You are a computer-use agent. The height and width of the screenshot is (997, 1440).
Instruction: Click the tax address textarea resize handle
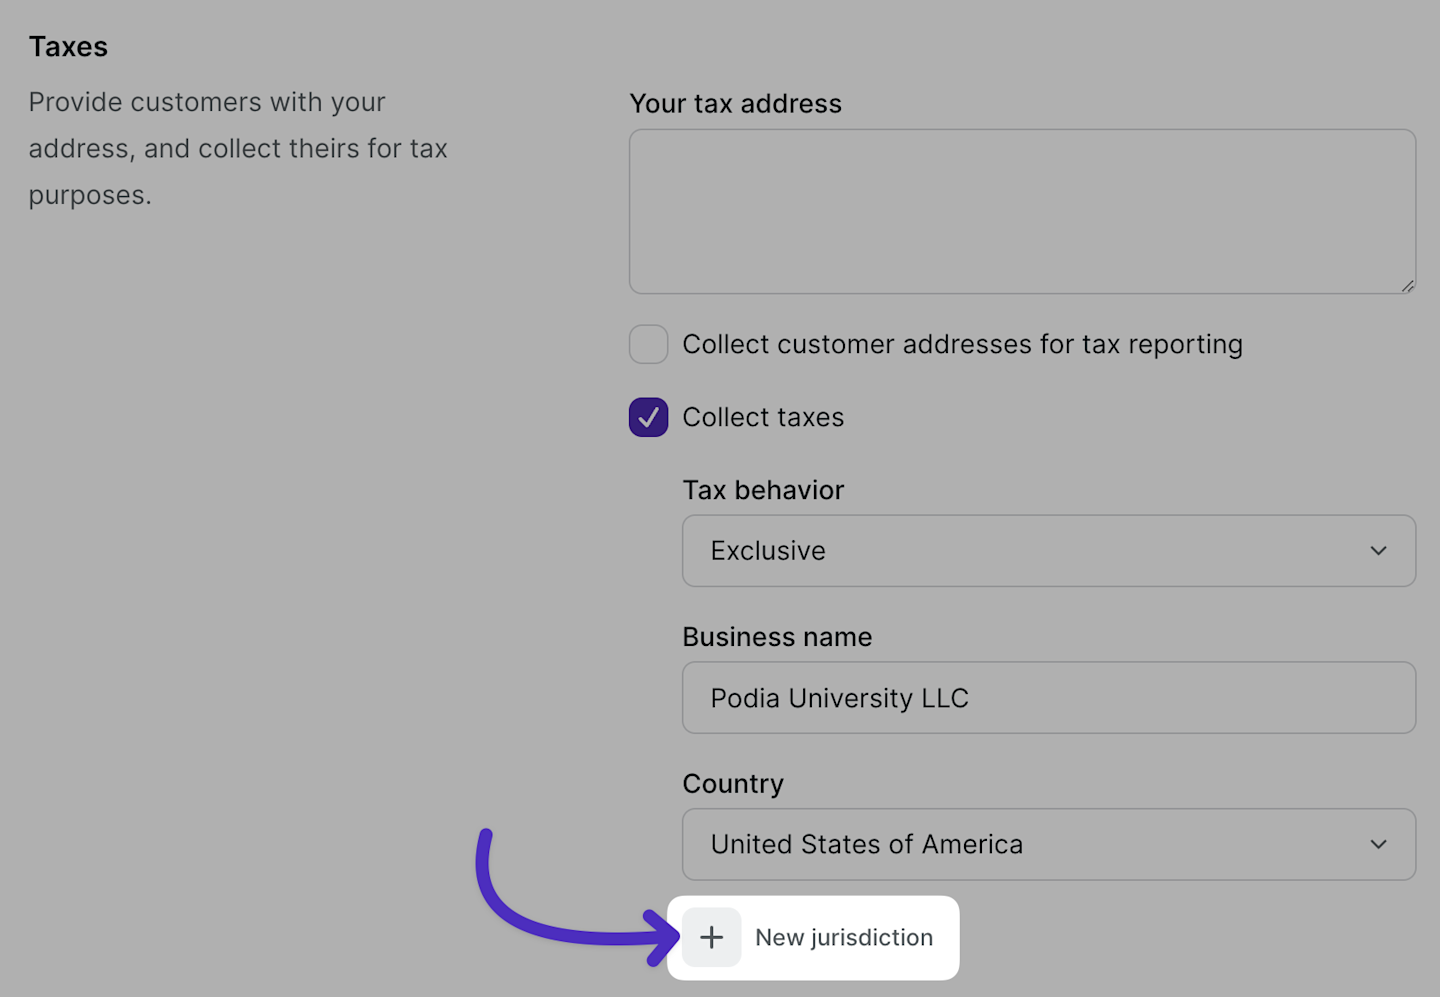pos(1407,286)
